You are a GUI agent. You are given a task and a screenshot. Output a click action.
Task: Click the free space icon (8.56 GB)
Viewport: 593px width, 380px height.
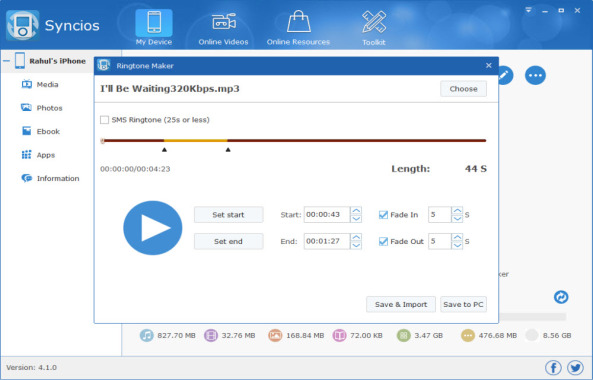[532, 335]
